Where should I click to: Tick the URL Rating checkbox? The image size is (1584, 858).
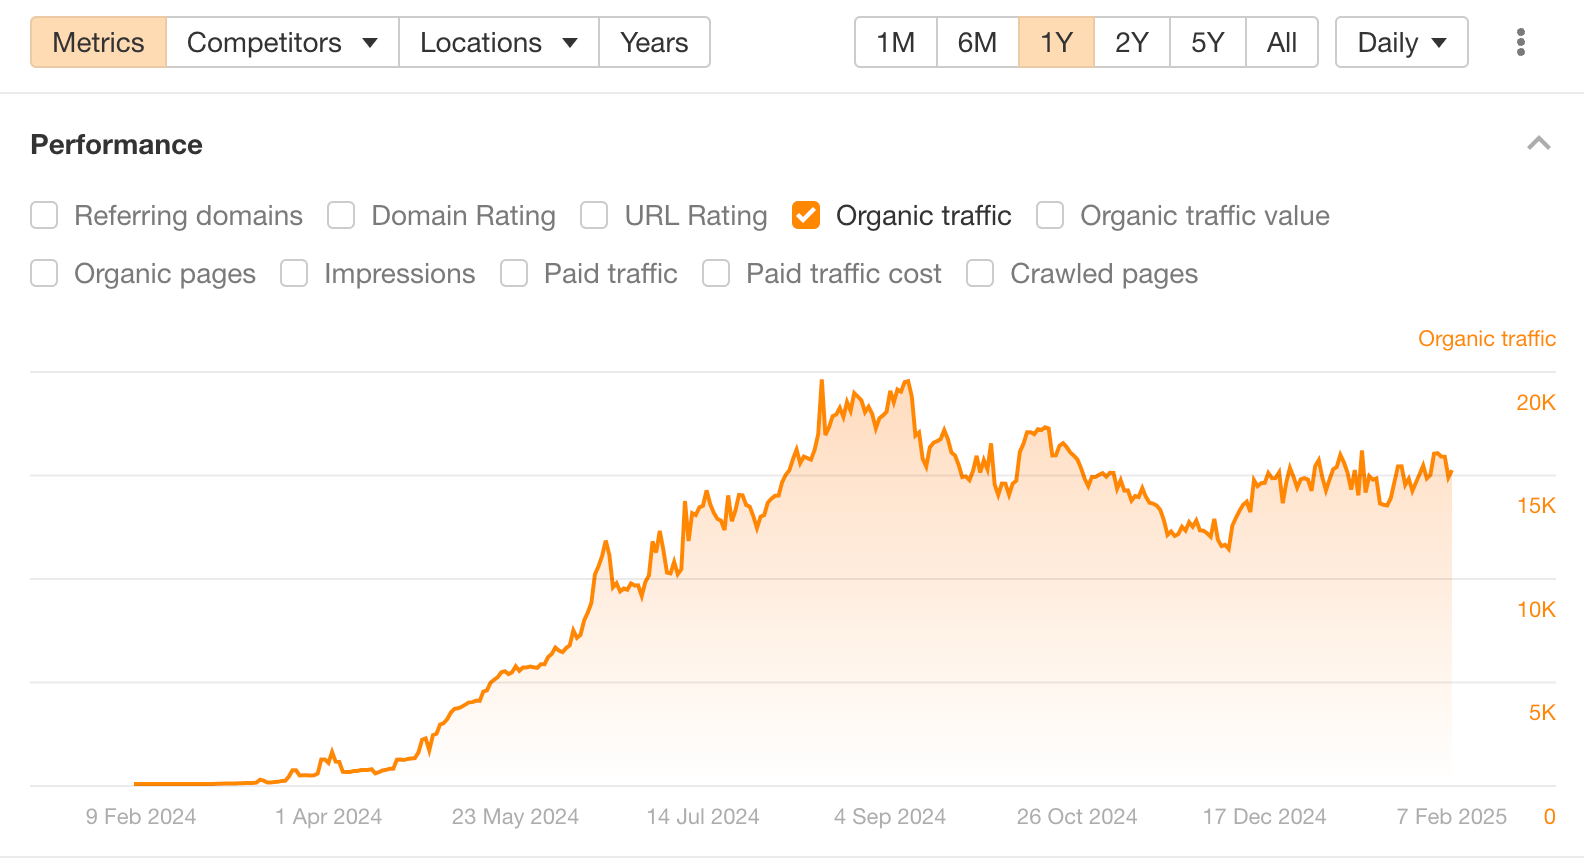pyautogui.click(x=594, y=215)
